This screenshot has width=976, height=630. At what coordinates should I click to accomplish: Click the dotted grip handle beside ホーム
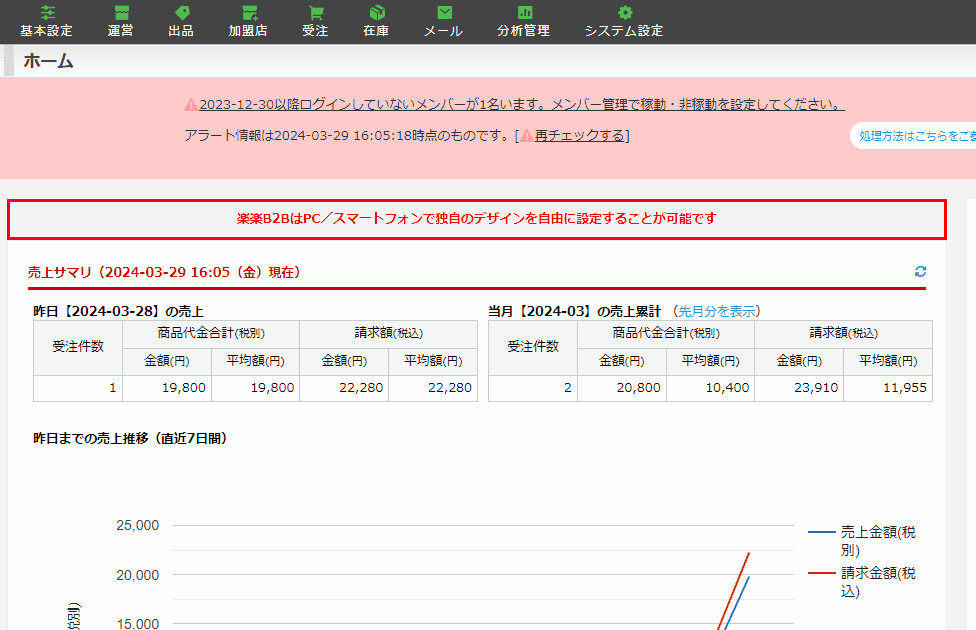9,61
